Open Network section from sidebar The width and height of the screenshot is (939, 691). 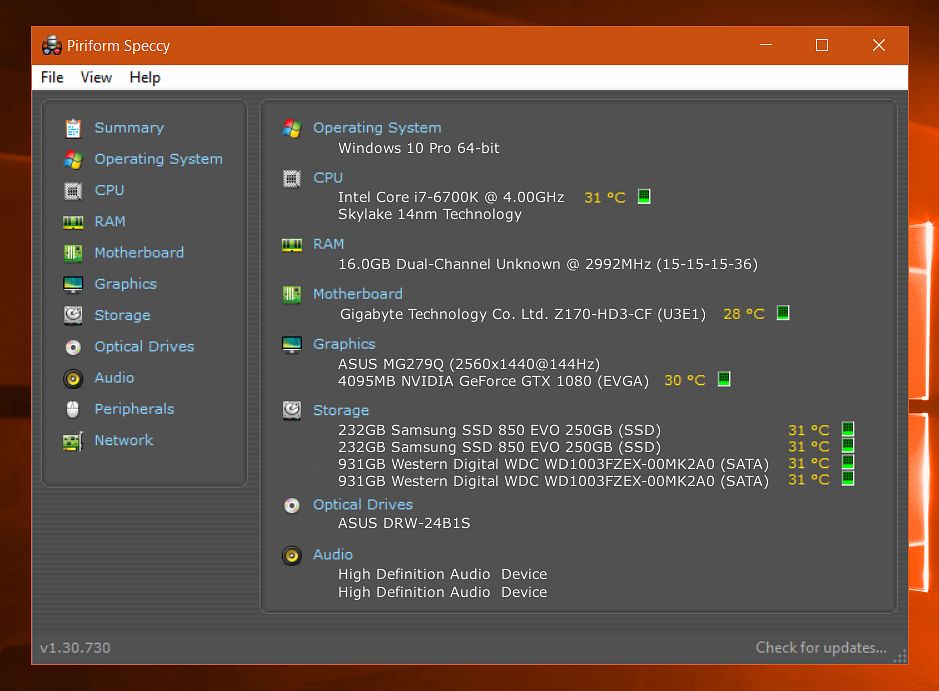(124, 440)
